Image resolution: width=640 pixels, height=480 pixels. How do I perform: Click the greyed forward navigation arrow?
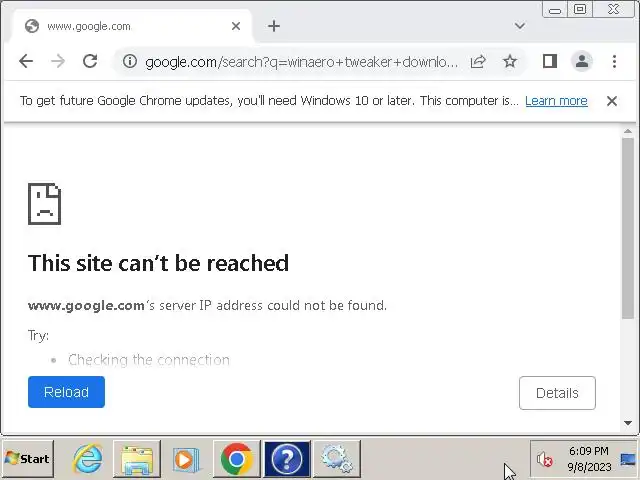point(58,62)
